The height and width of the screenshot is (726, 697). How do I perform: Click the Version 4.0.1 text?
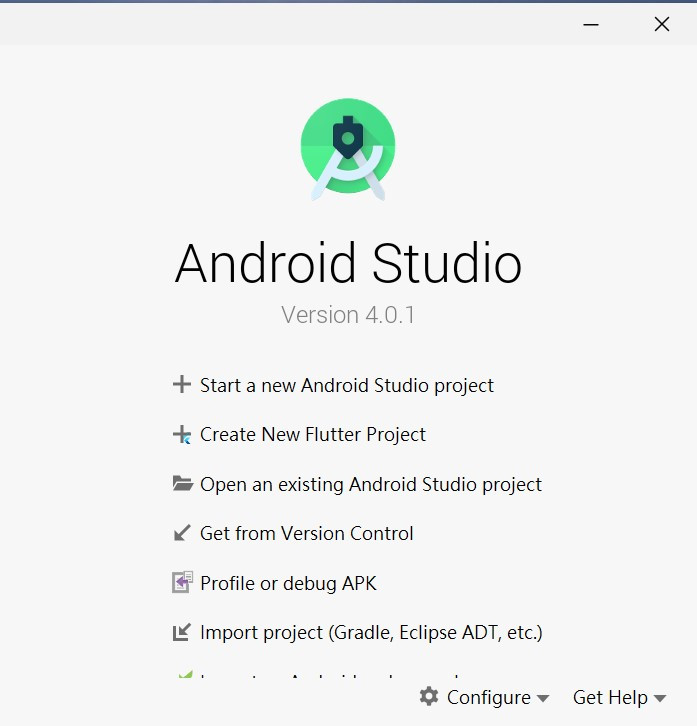[x=348, y=315]
